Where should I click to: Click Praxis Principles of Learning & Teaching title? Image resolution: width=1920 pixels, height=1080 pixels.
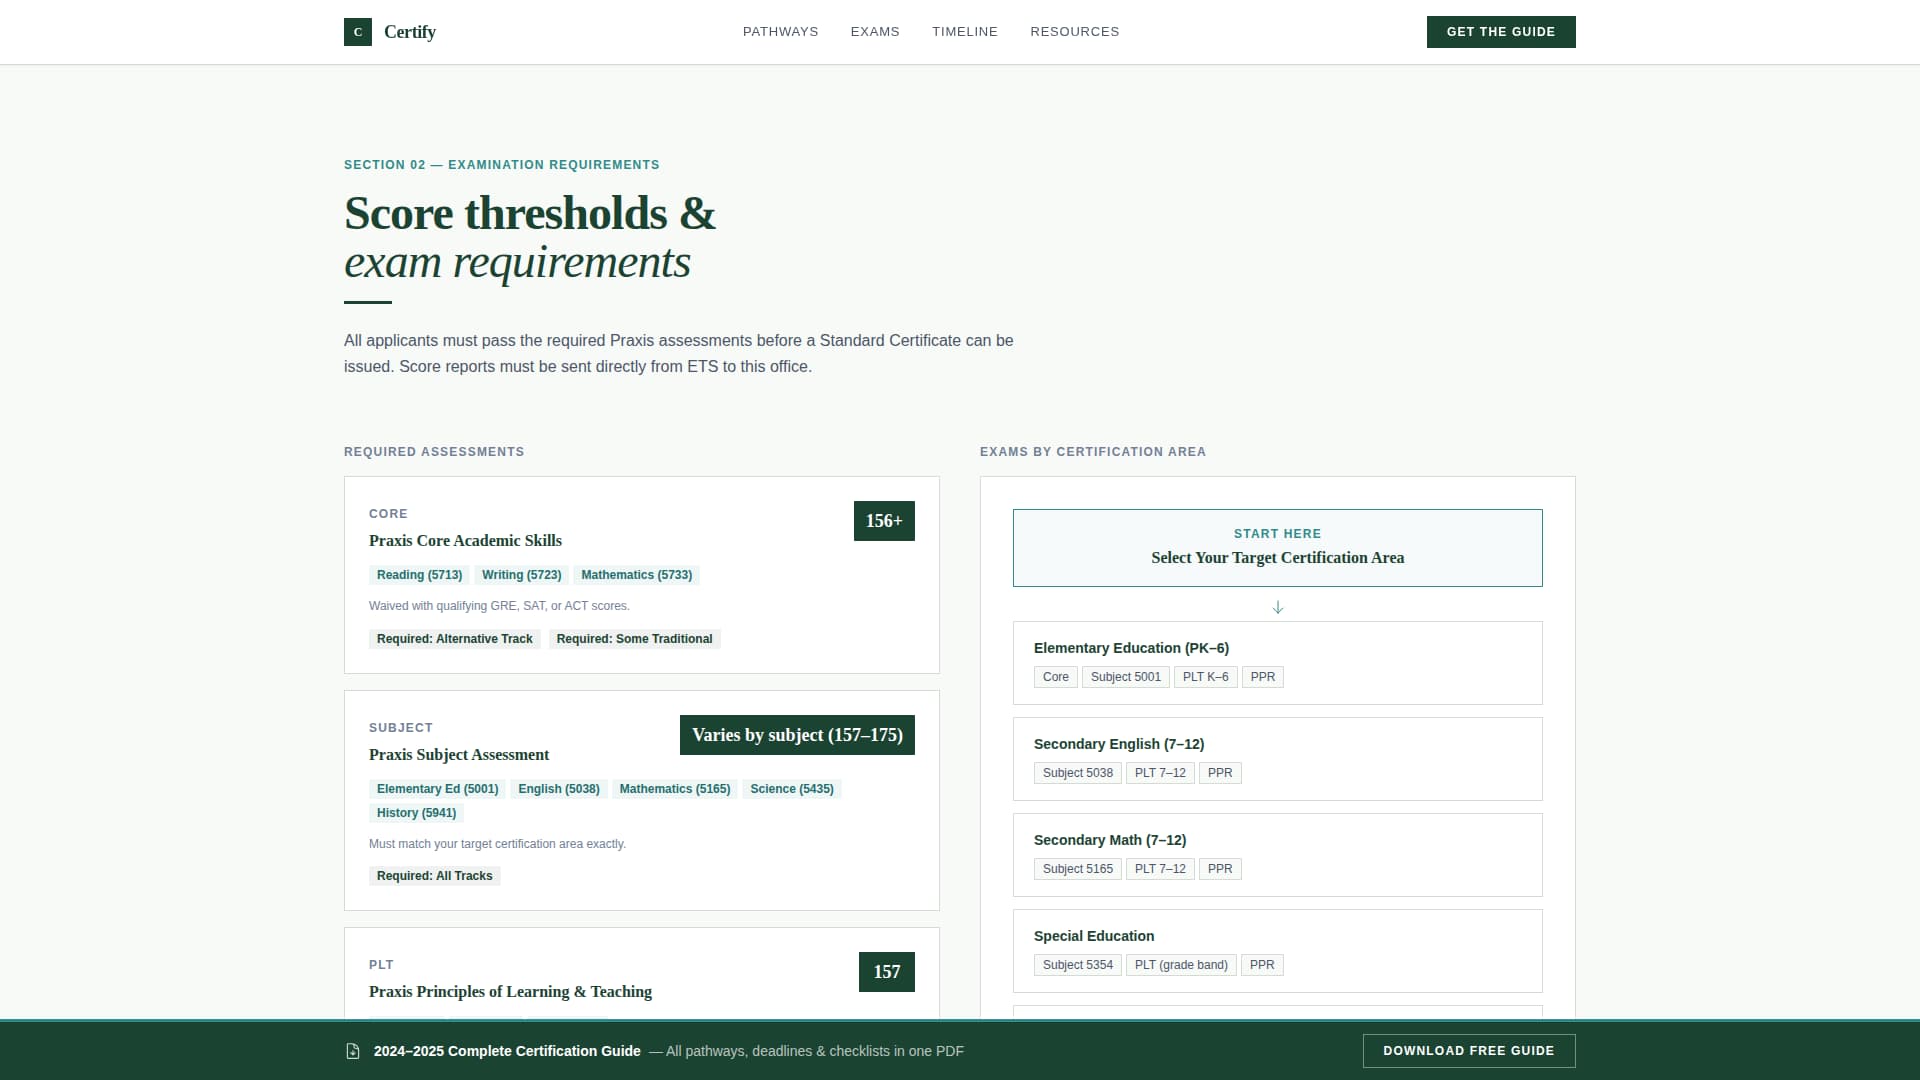click(x=511, y=992)
